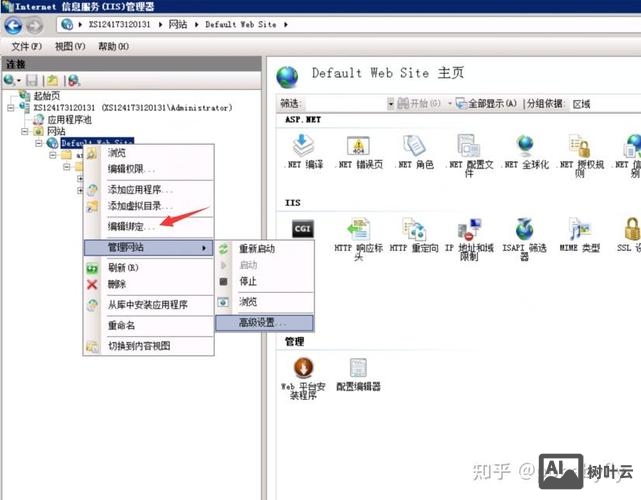Click the globe connect icon in connections toolbar
Image resolution: width=641 pixels, height=500 pixels.
tap(11, 81)
